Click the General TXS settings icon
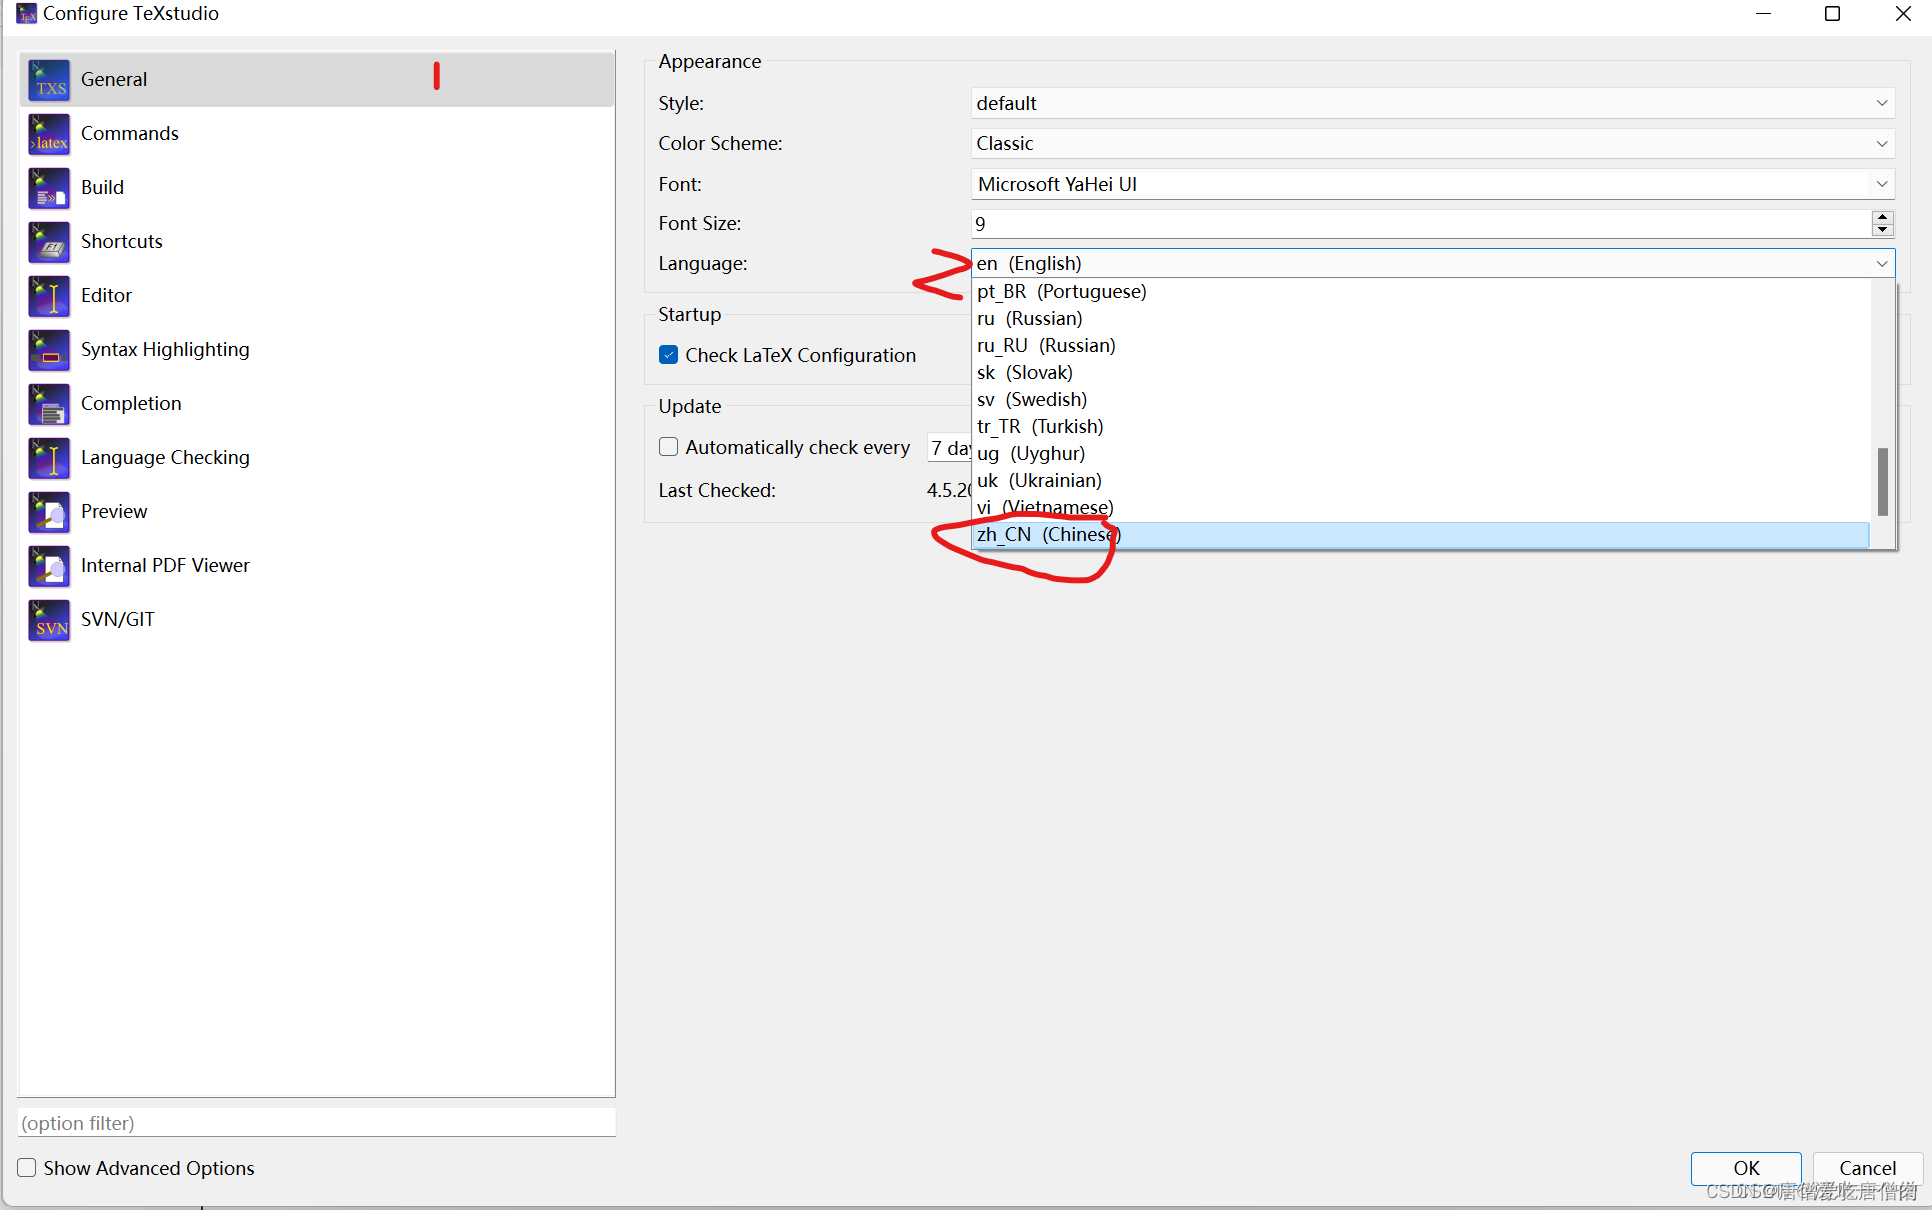Screen dimensions: 1932x1210 (x=49, y=80)
